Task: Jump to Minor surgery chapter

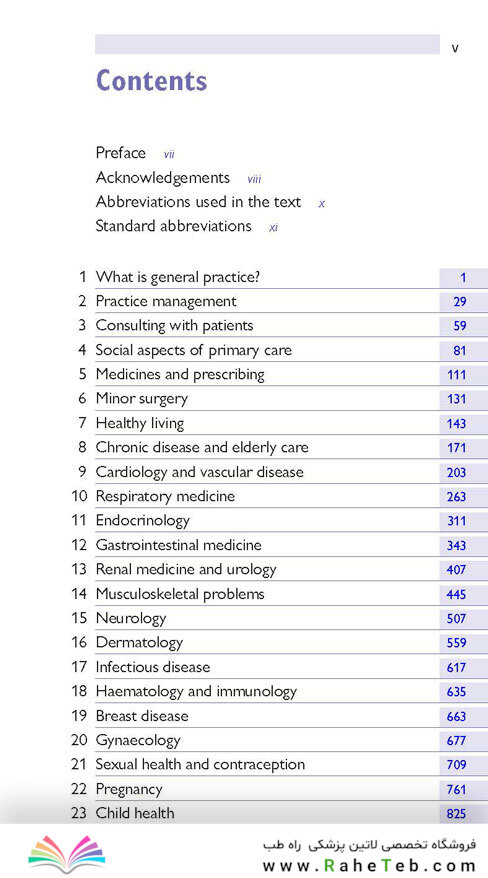Action: coord(142,399)
